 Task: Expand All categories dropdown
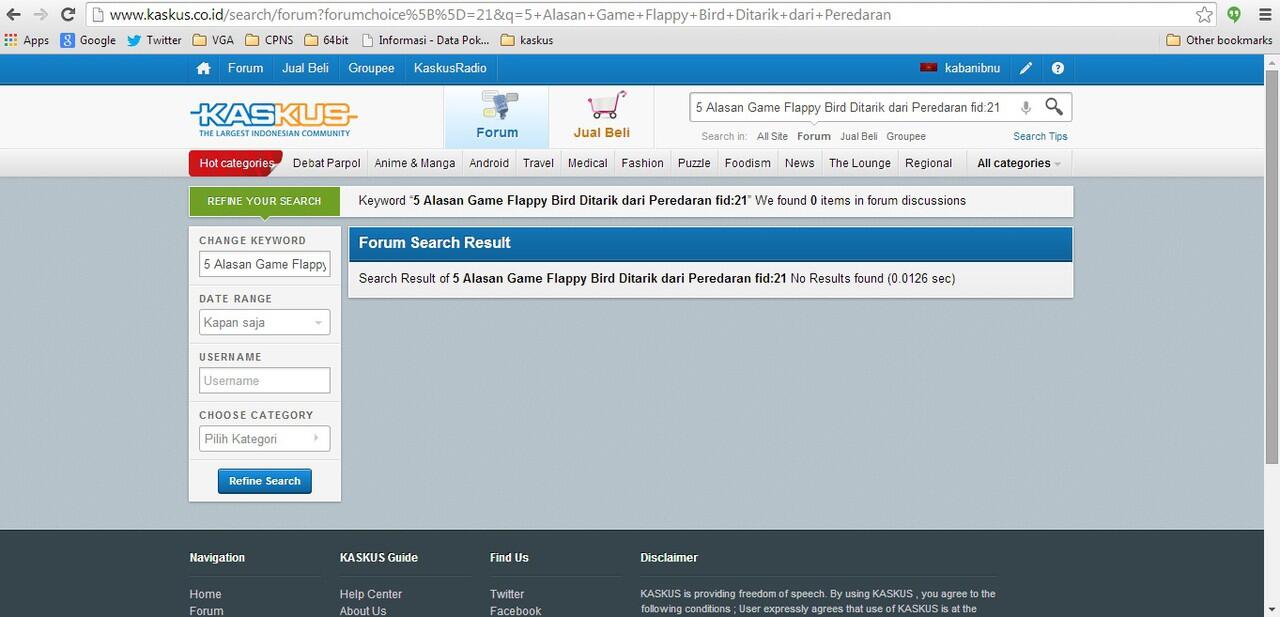pos(1019,163)
